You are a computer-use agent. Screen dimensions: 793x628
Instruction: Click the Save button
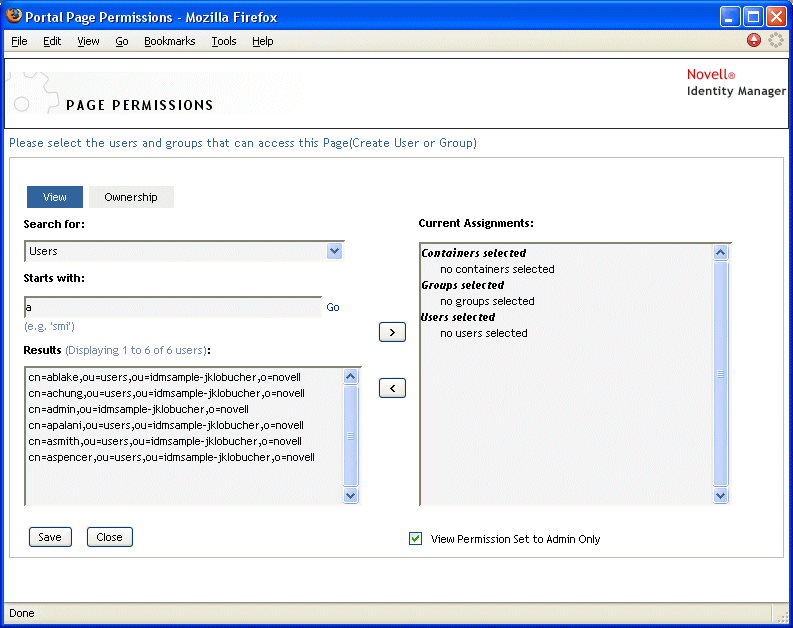(50, 537)
